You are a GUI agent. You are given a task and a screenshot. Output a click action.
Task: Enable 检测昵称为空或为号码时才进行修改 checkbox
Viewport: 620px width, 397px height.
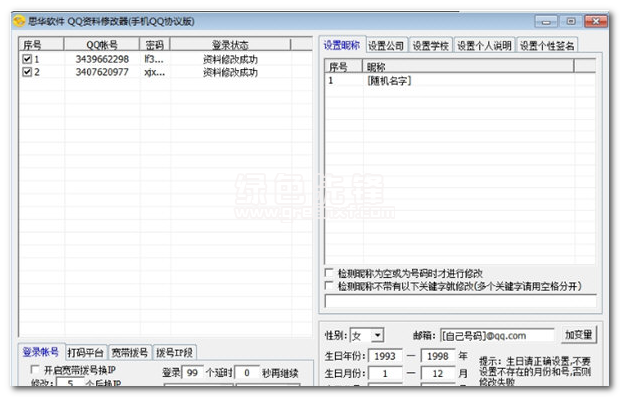329,273
